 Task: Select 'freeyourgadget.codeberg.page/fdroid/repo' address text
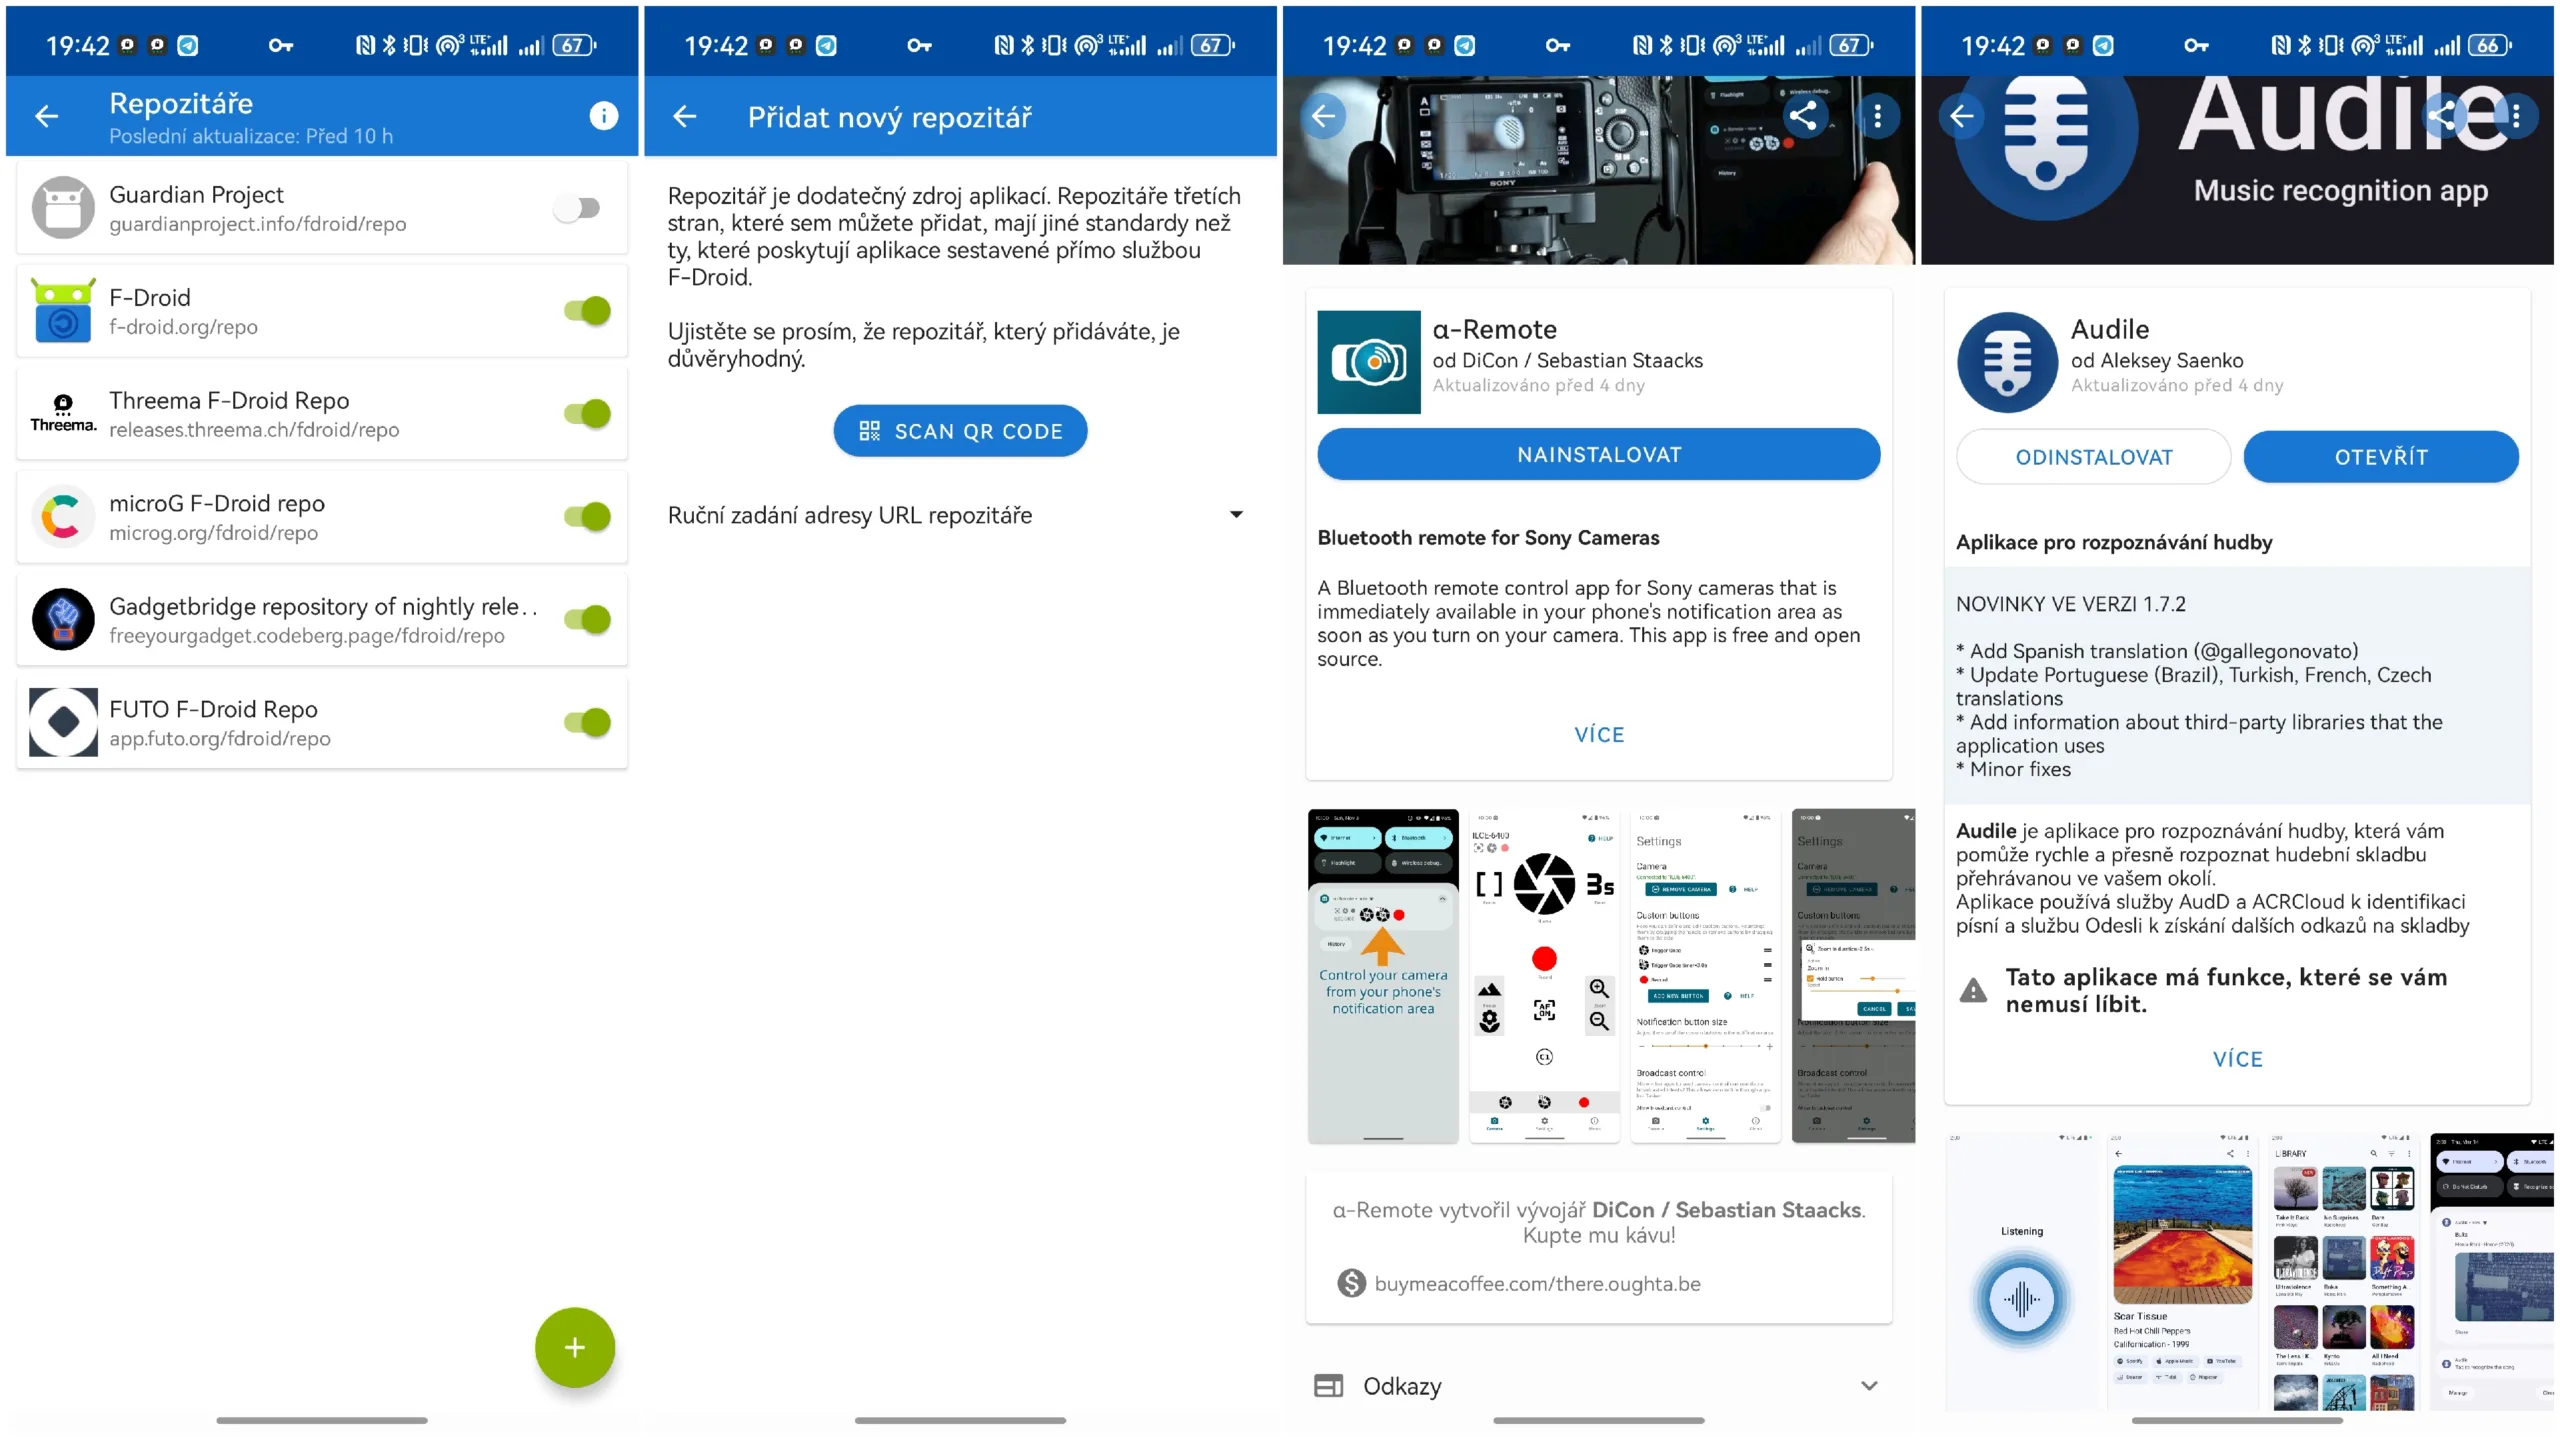(x=306, y=636)
